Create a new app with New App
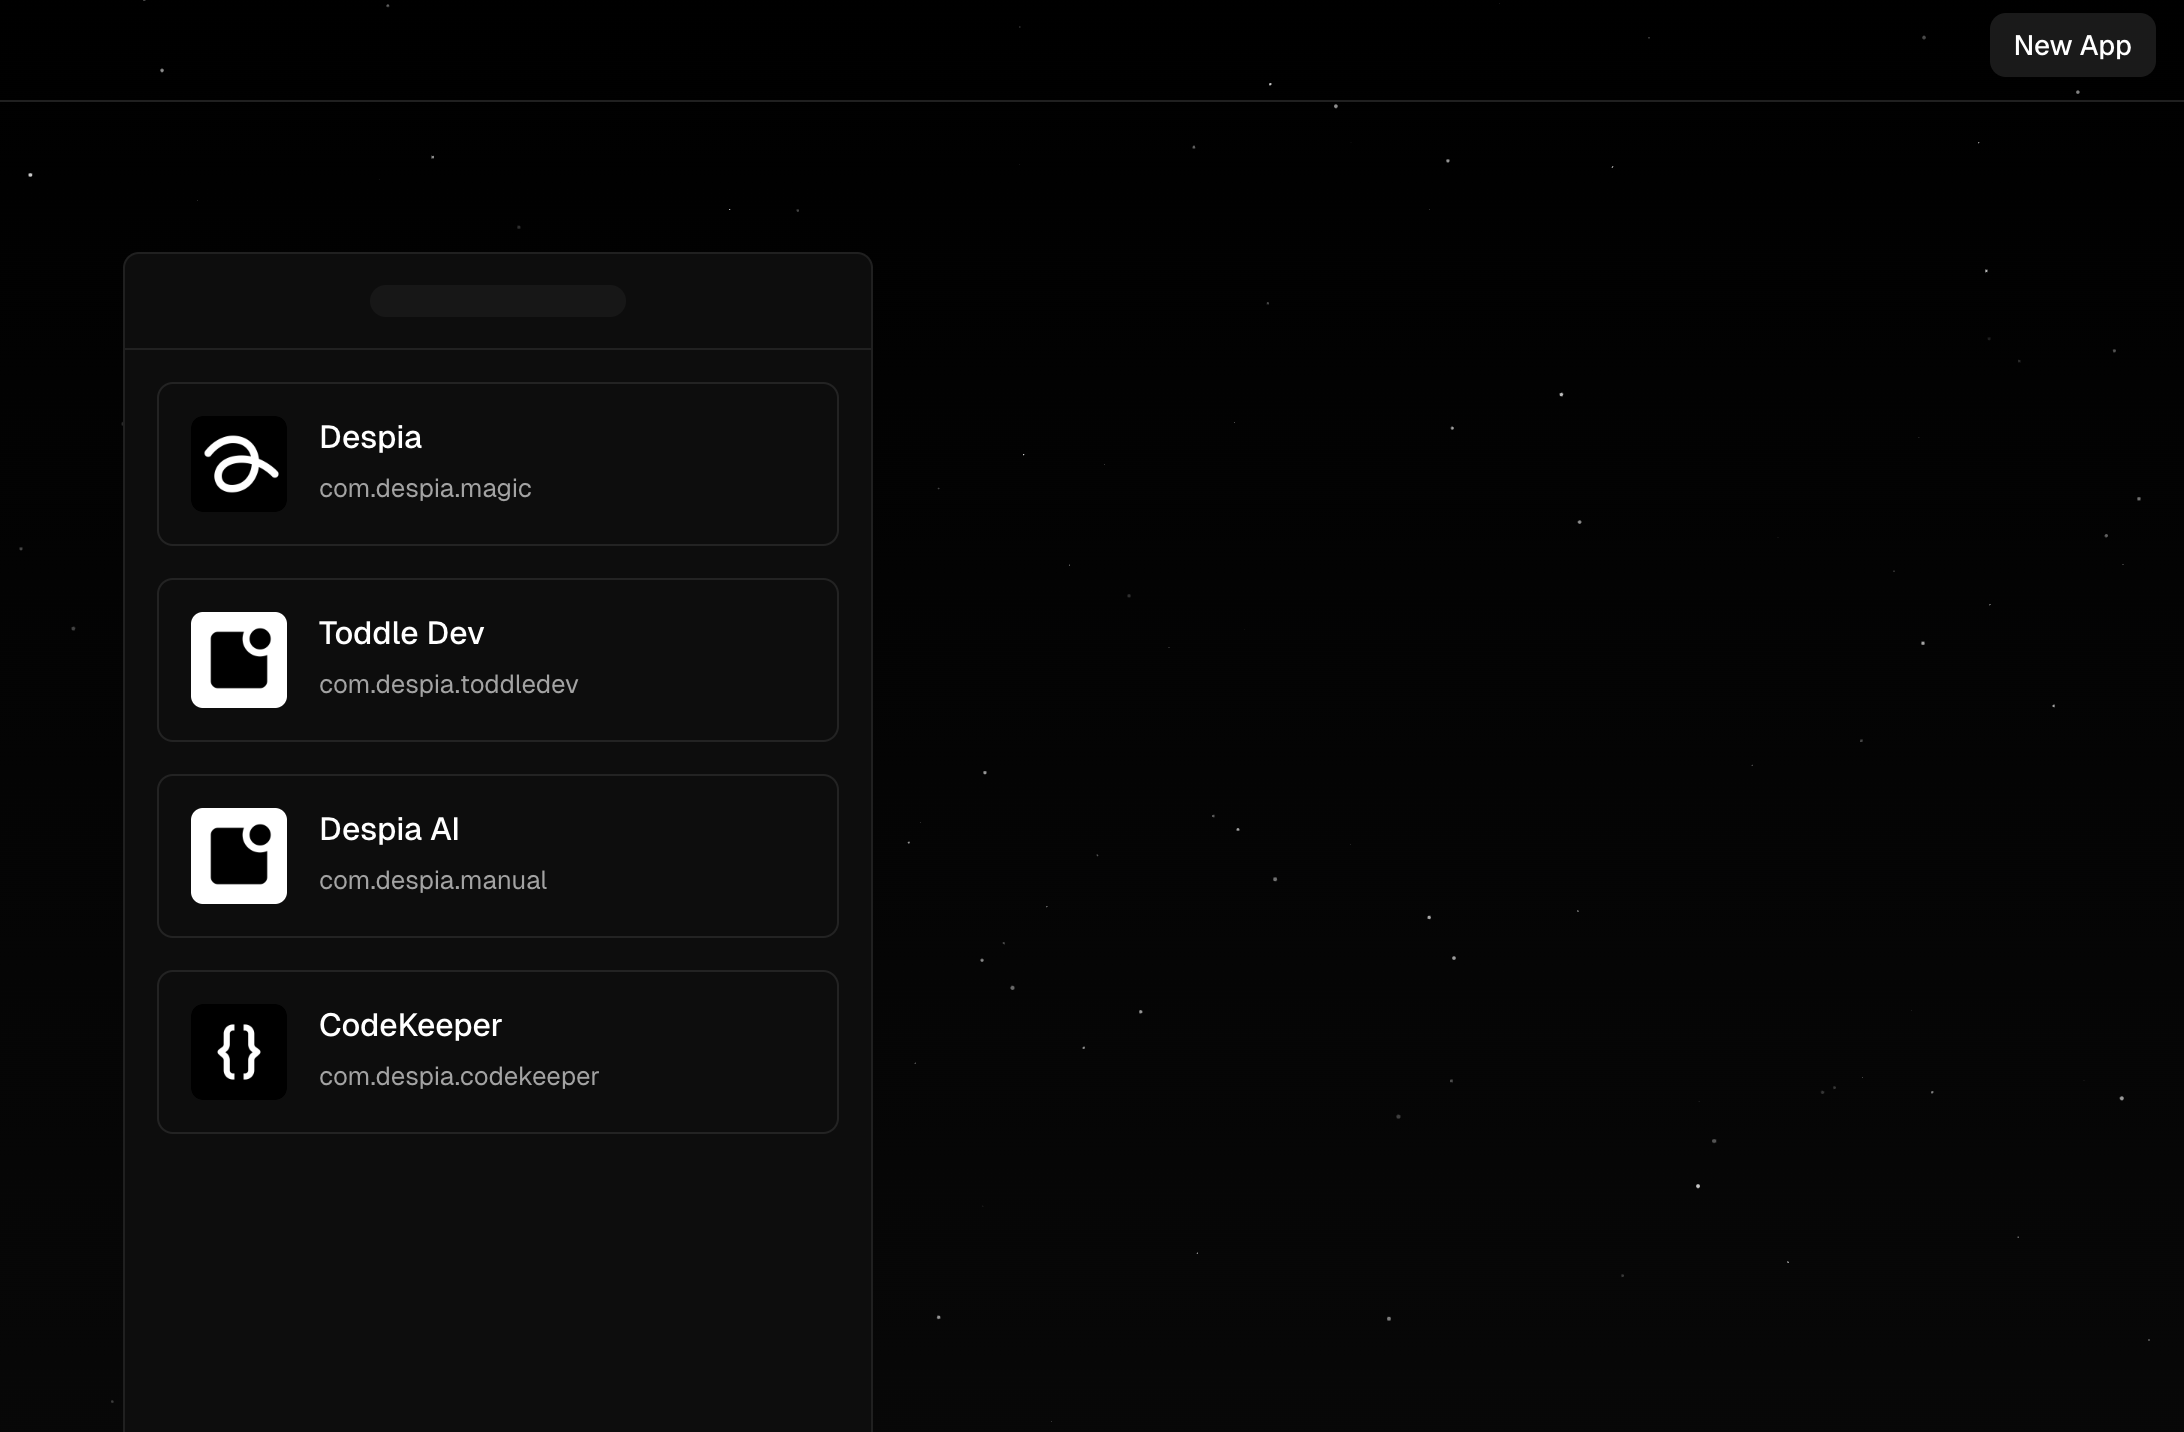2184x1432 pixels. pos(2071,46)
